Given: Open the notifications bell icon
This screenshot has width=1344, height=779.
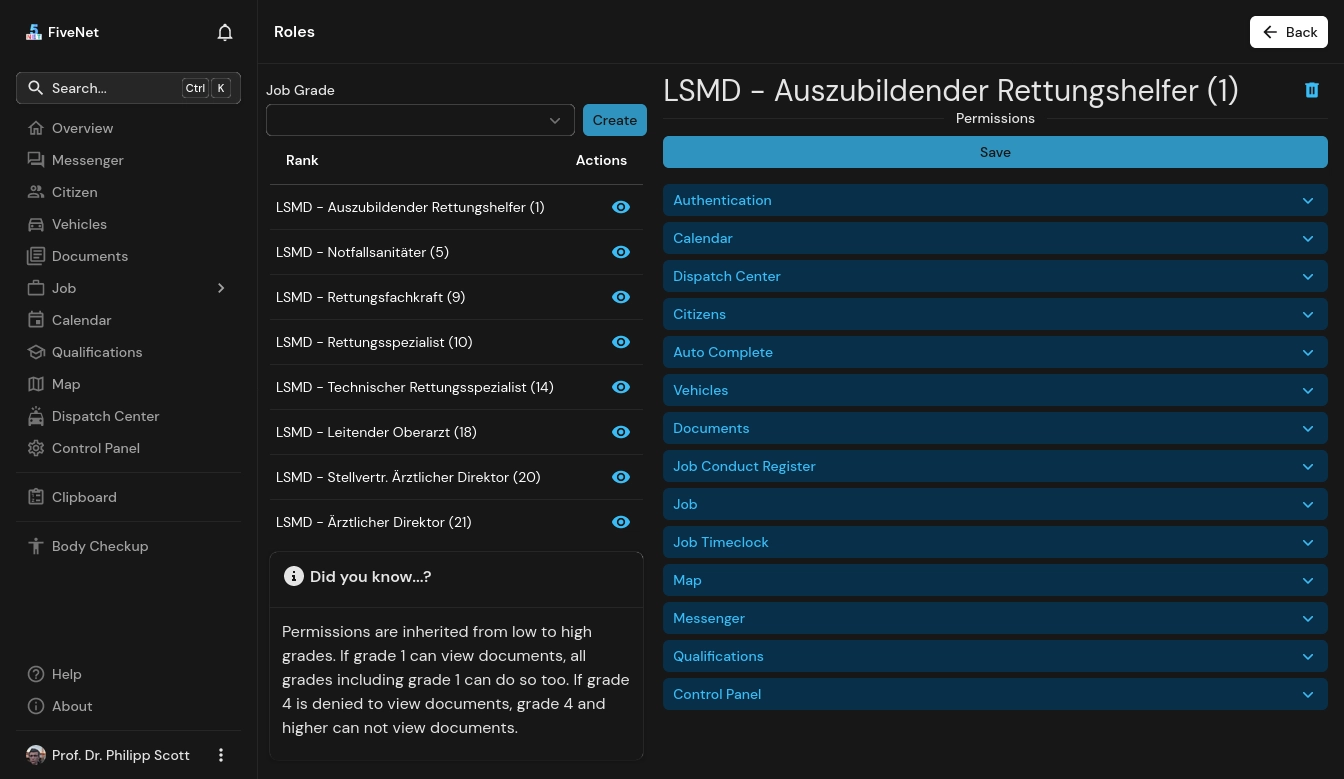Looking at the screenshot, I should coord(225,32).
